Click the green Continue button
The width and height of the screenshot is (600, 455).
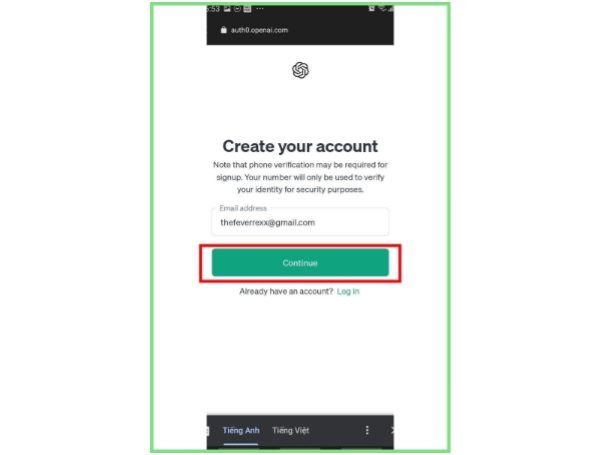click(300, 263)
